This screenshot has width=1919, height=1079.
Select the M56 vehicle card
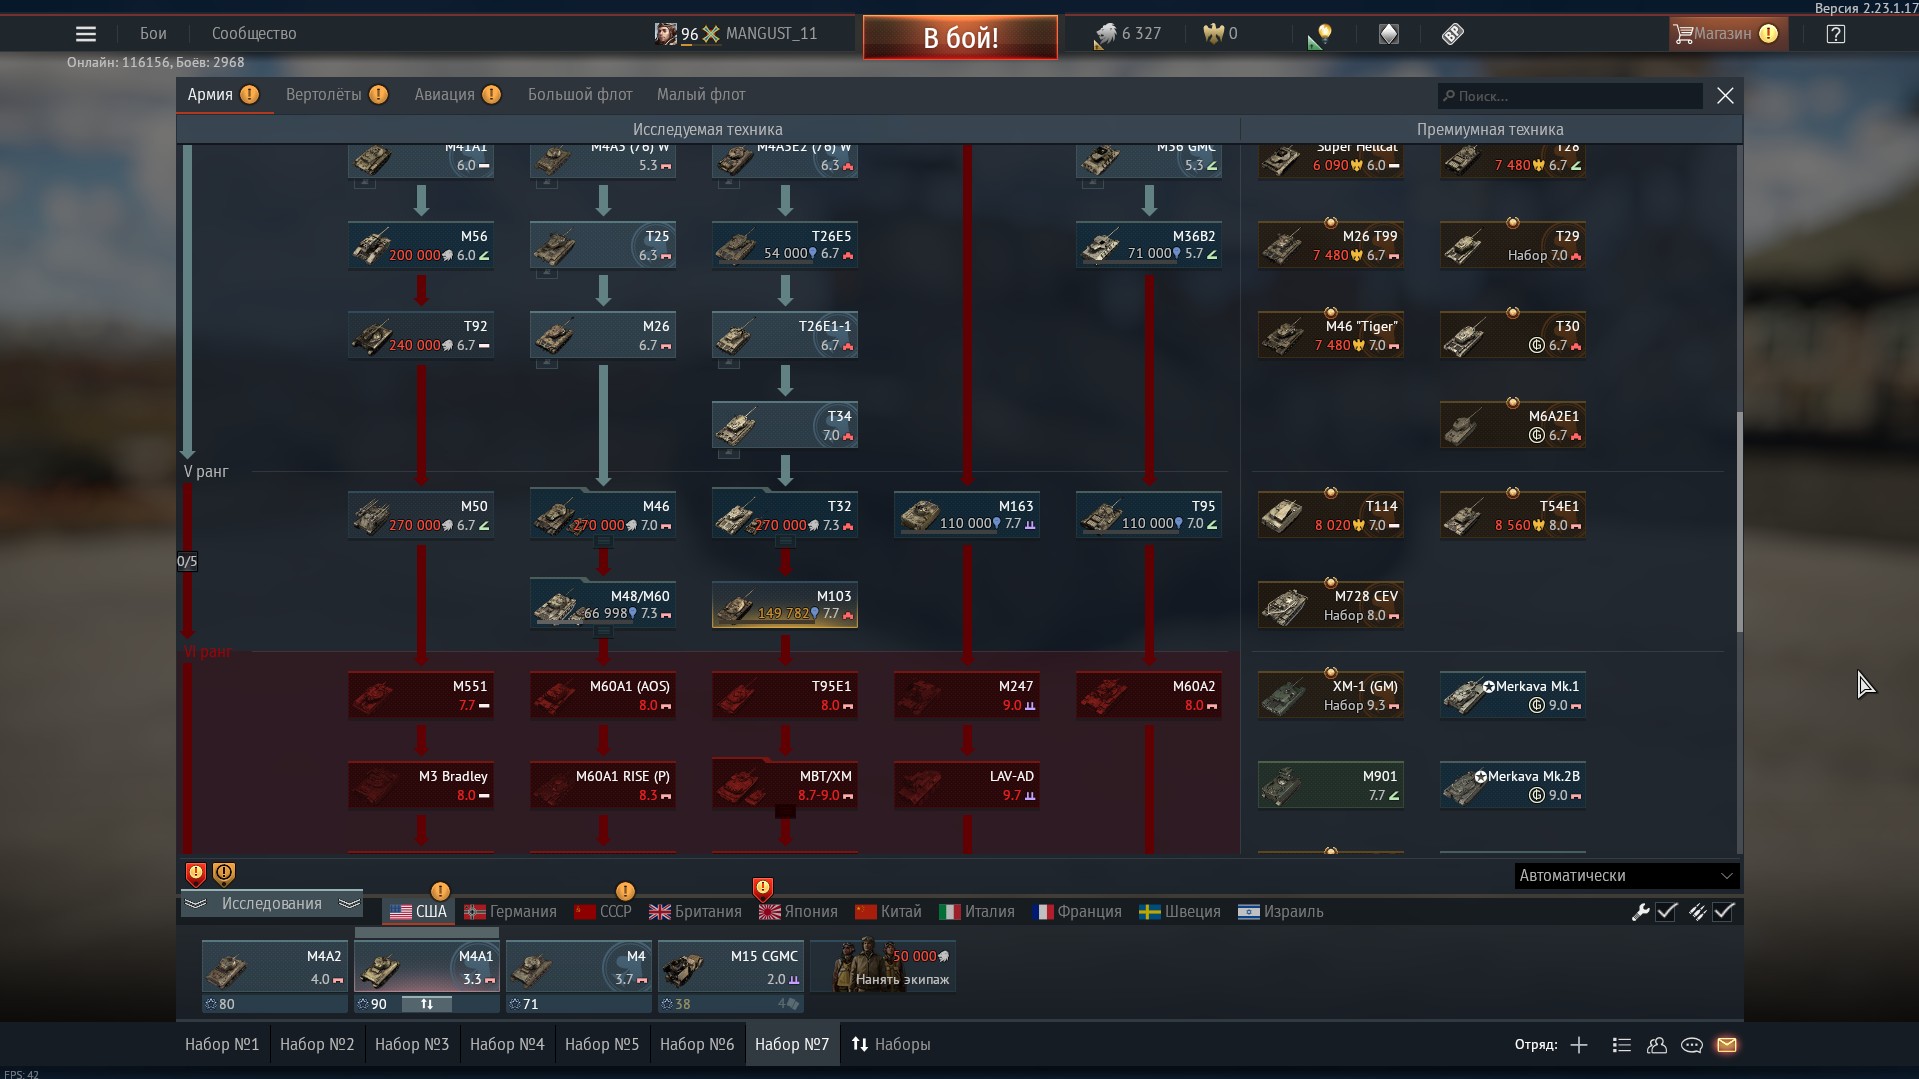pos(421,245)
